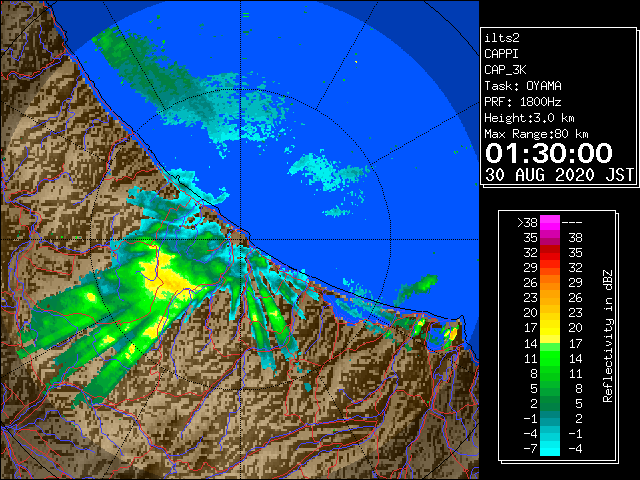640x480 pixels.
Task: Click the 'ilts2' label
Action: pos(502,38)
